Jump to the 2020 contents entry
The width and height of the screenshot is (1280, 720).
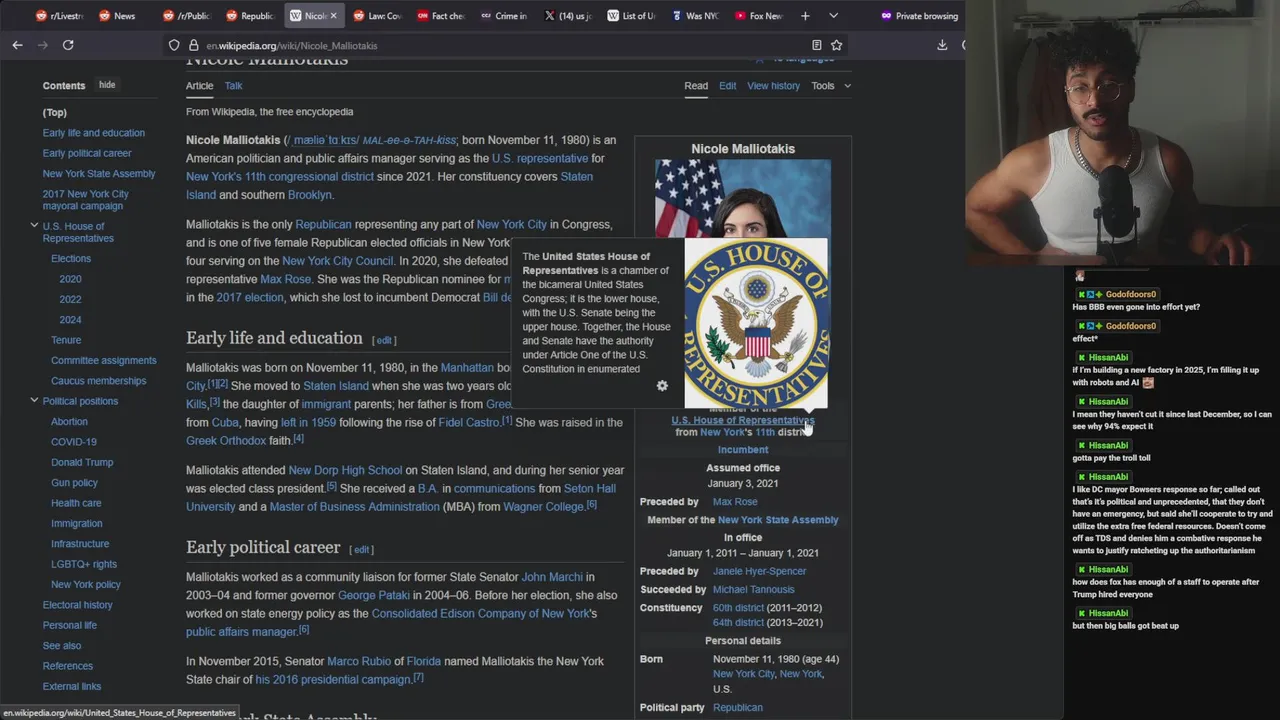pyautogui.click(x=70, y=279)
